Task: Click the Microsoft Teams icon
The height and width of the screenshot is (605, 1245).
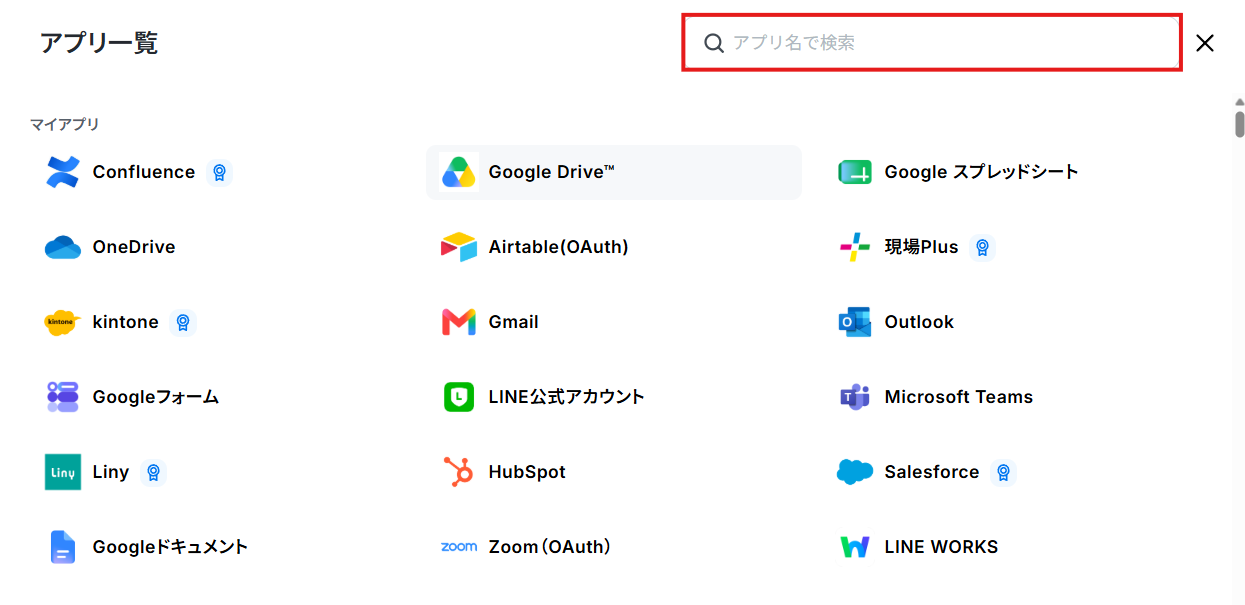Action: pyautogui.click(x=855, y=397)
